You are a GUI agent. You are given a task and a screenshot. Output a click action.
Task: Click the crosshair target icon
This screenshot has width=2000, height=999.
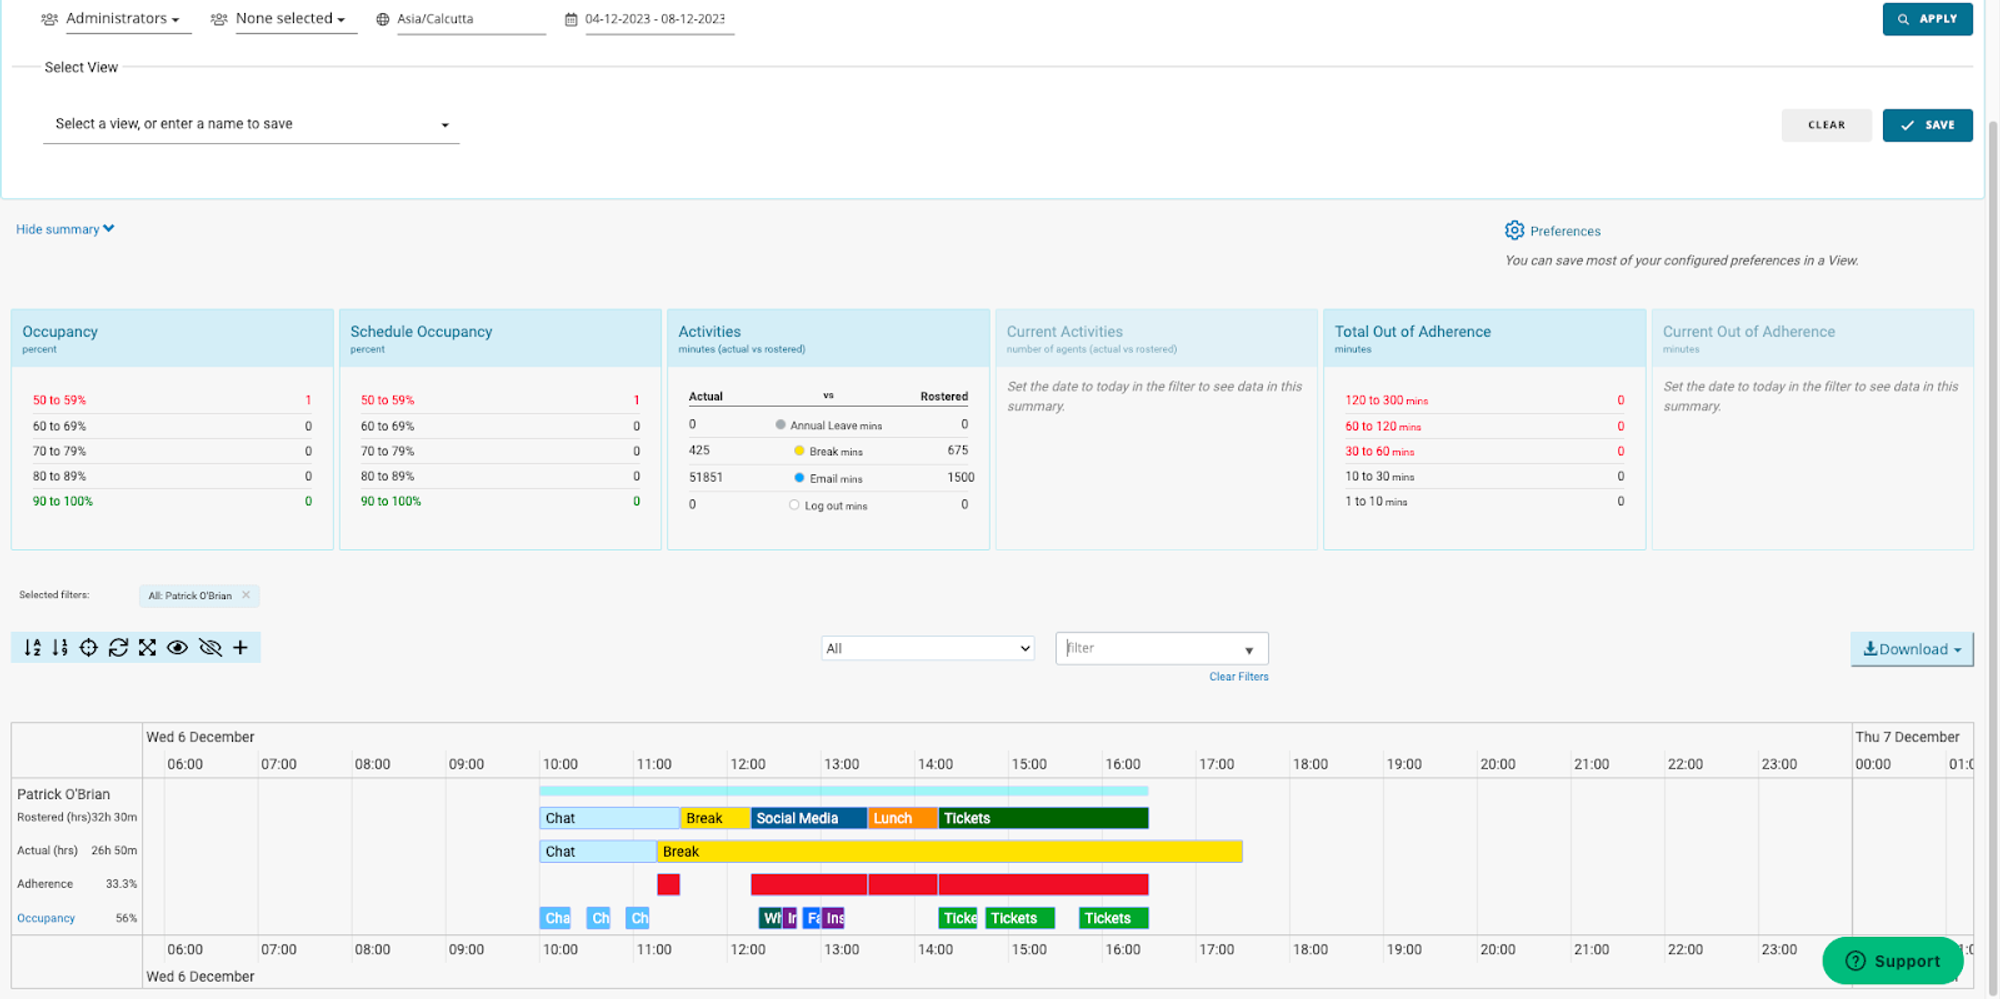(x=89, y=648)
